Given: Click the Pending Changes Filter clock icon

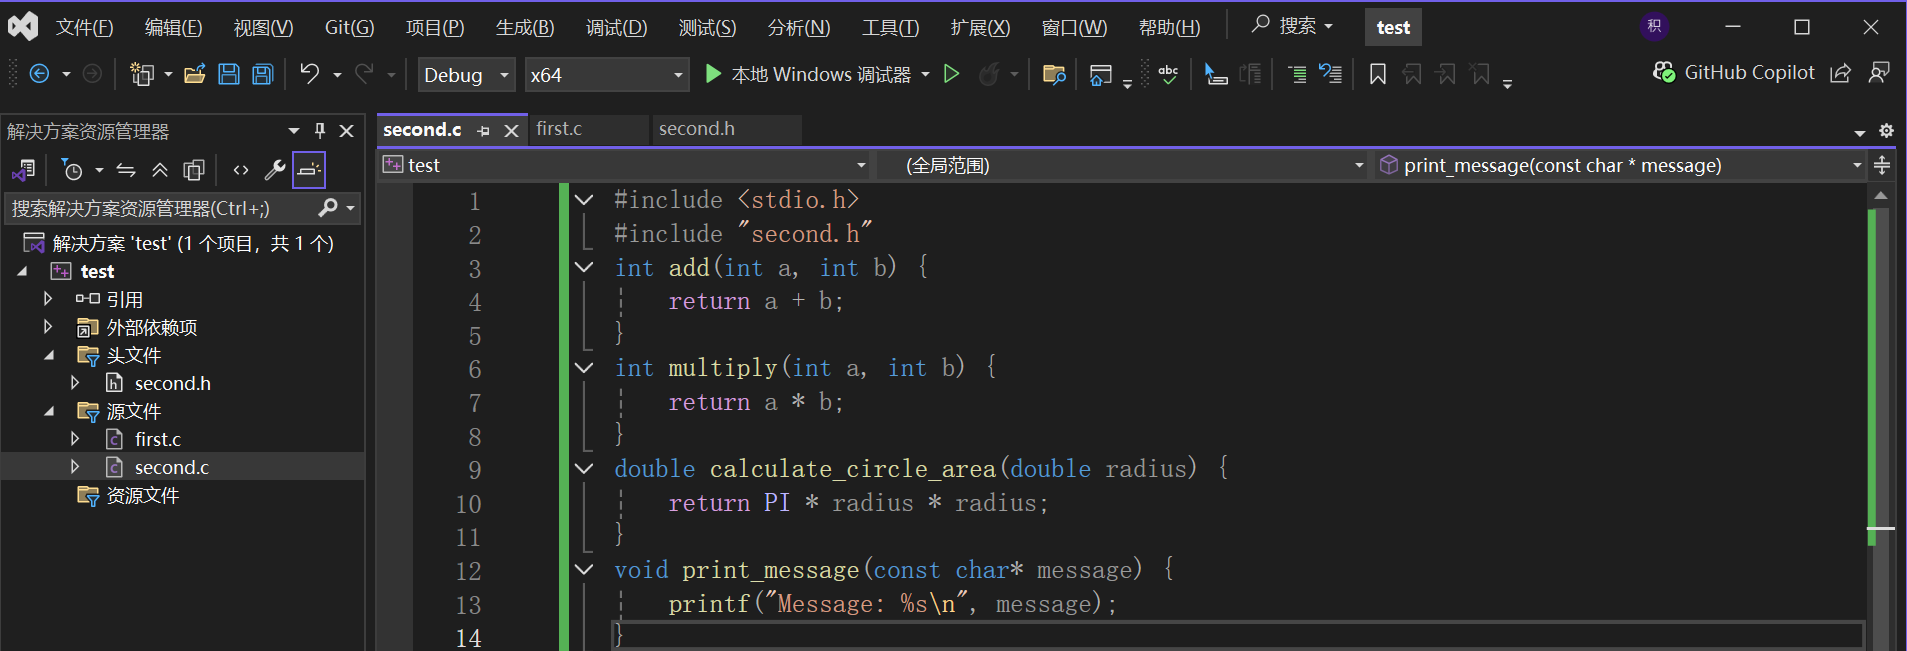Looking at the screenshot, I should tap(72, 170).
